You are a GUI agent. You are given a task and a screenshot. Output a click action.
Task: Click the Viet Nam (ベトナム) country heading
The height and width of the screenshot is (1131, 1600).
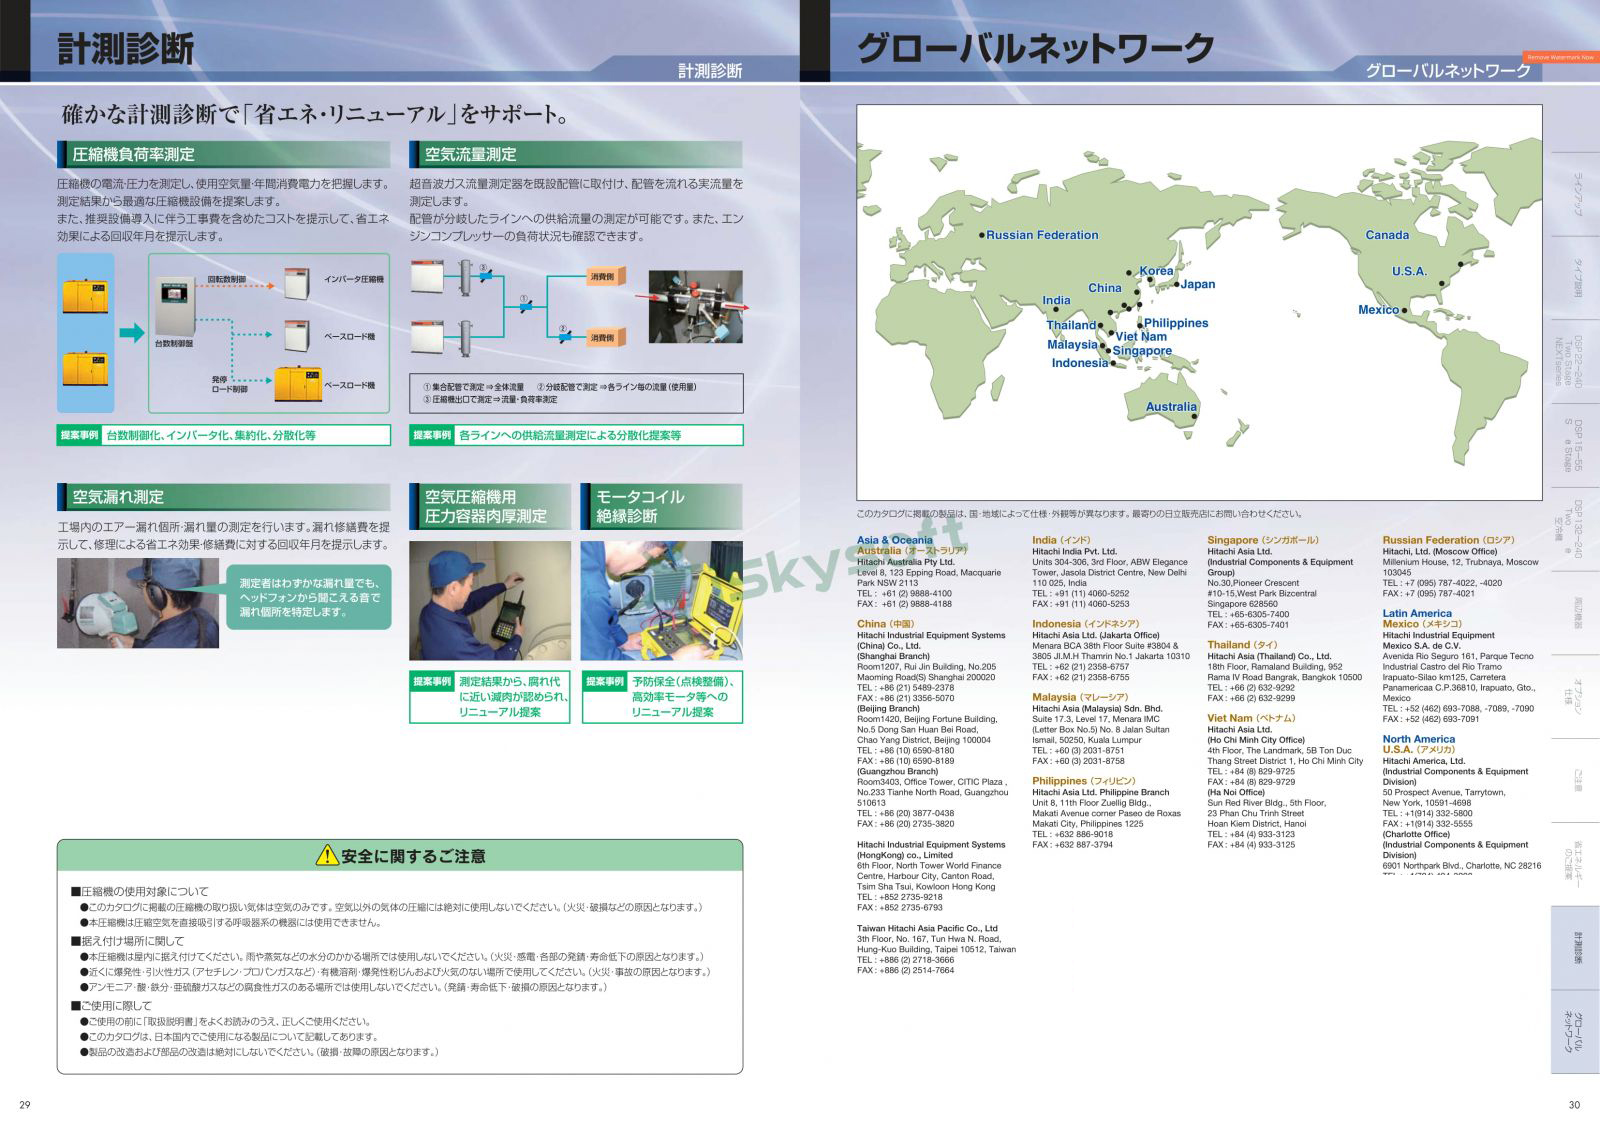click(x=1251, y=718)
